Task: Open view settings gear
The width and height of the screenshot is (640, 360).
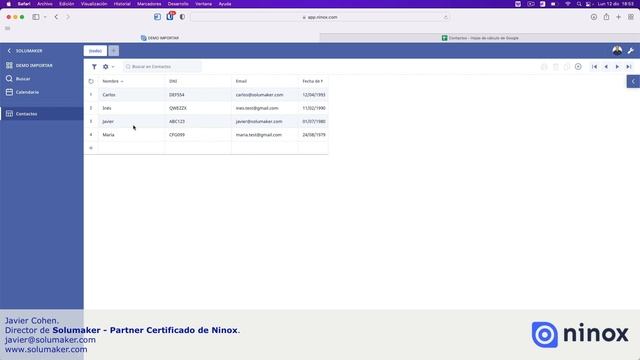Action: point(106,67)
